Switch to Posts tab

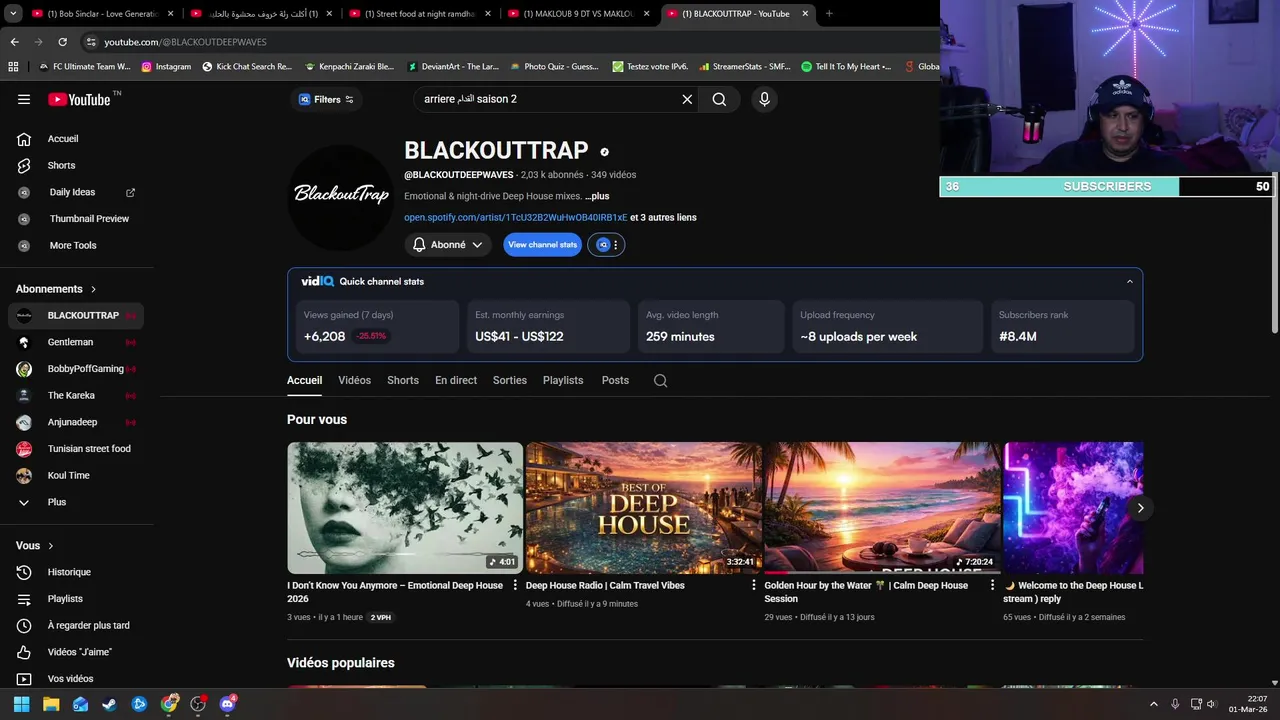tap(615, 380)
